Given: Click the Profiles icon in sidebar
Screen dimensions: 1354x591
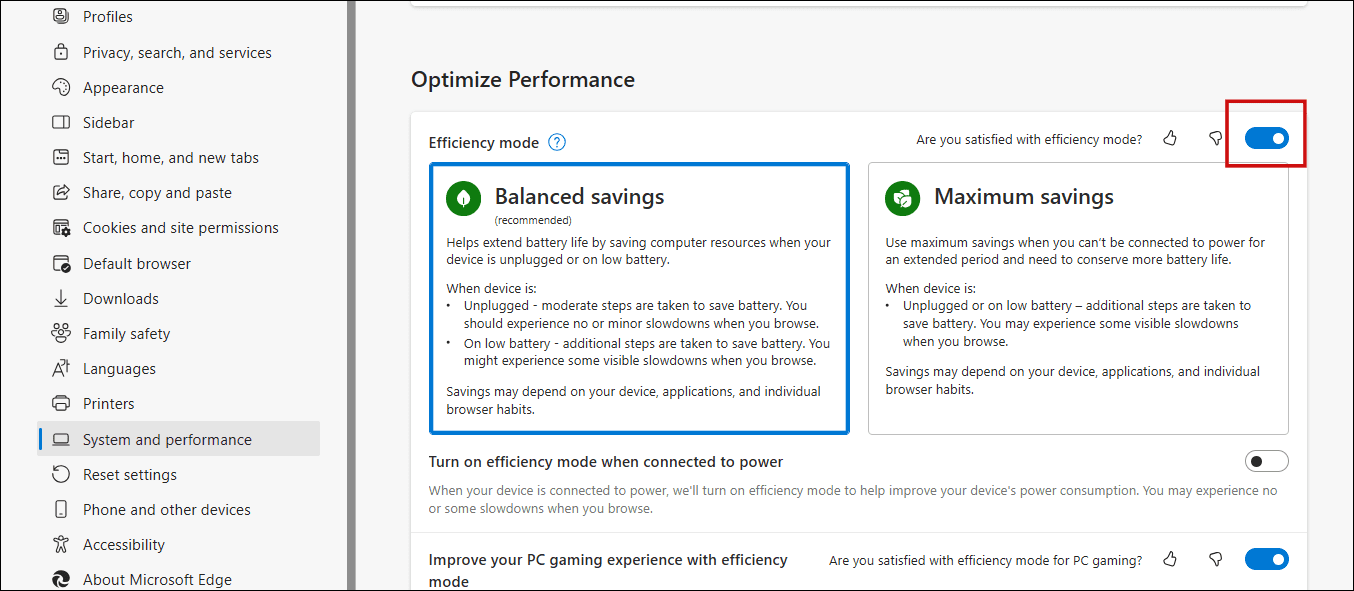Looking at the screenshot, I should click(x=62, y=16).
